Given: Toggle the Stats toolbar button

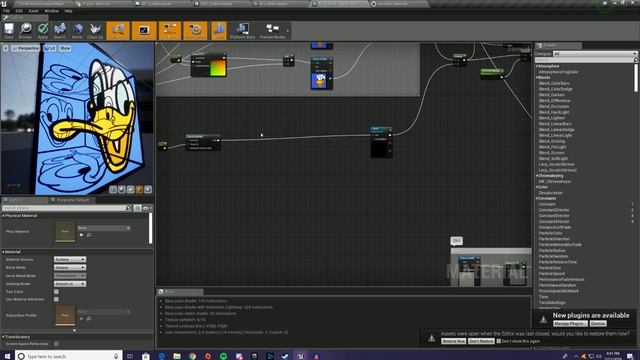Looking at the screenshot, I should pyautogui.click(x=219, y=31).
